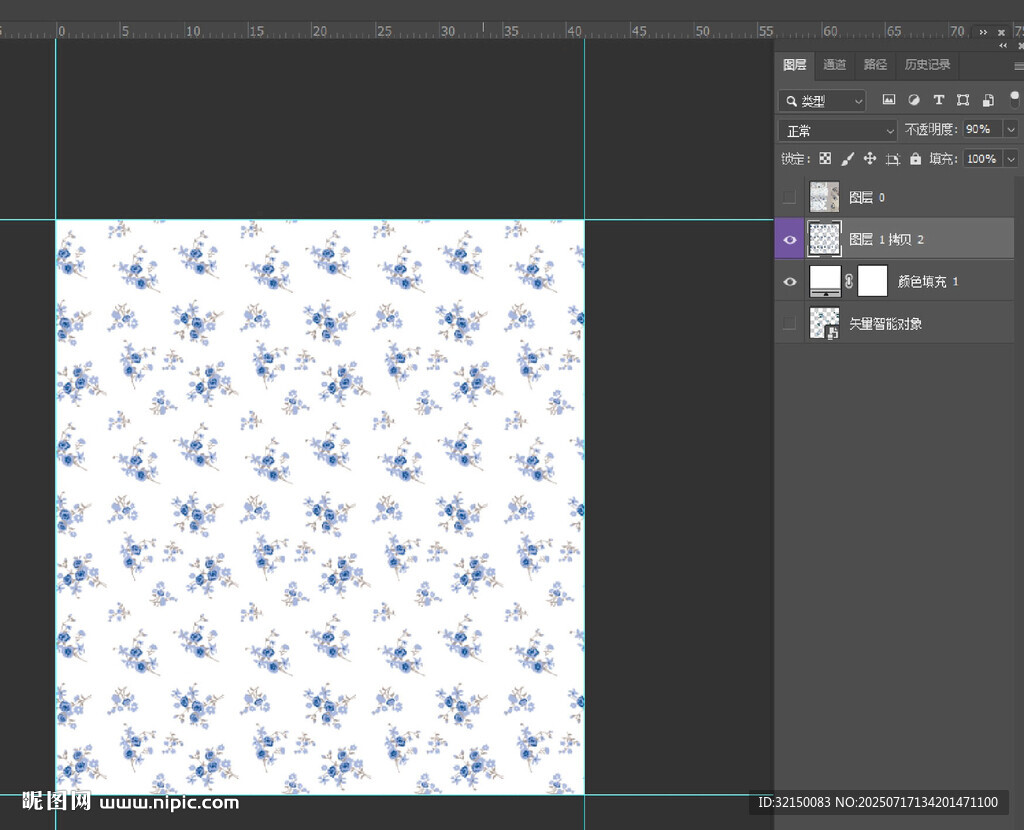
Task: Toggle the layer filter on/off switch
Action: (x=1014, y=98)
